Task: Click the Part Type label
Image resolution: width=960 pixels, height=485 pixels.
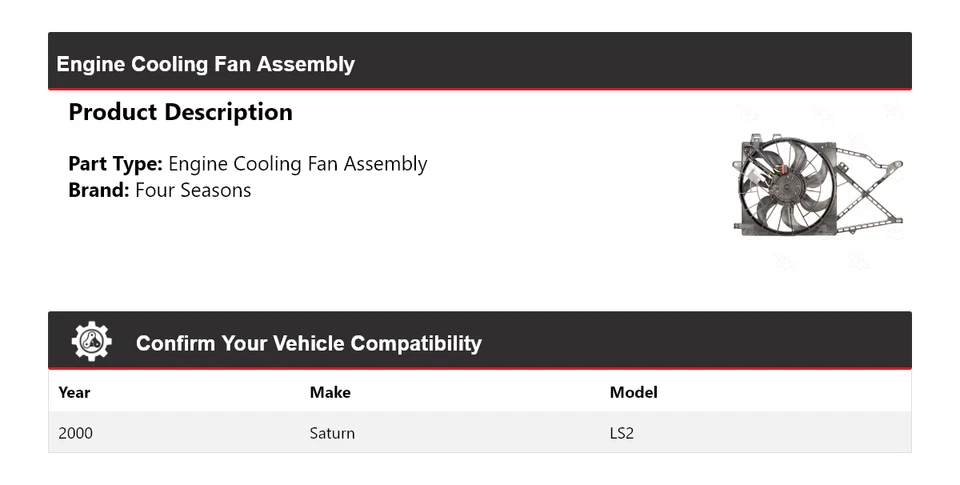Action: click(115, 164)
